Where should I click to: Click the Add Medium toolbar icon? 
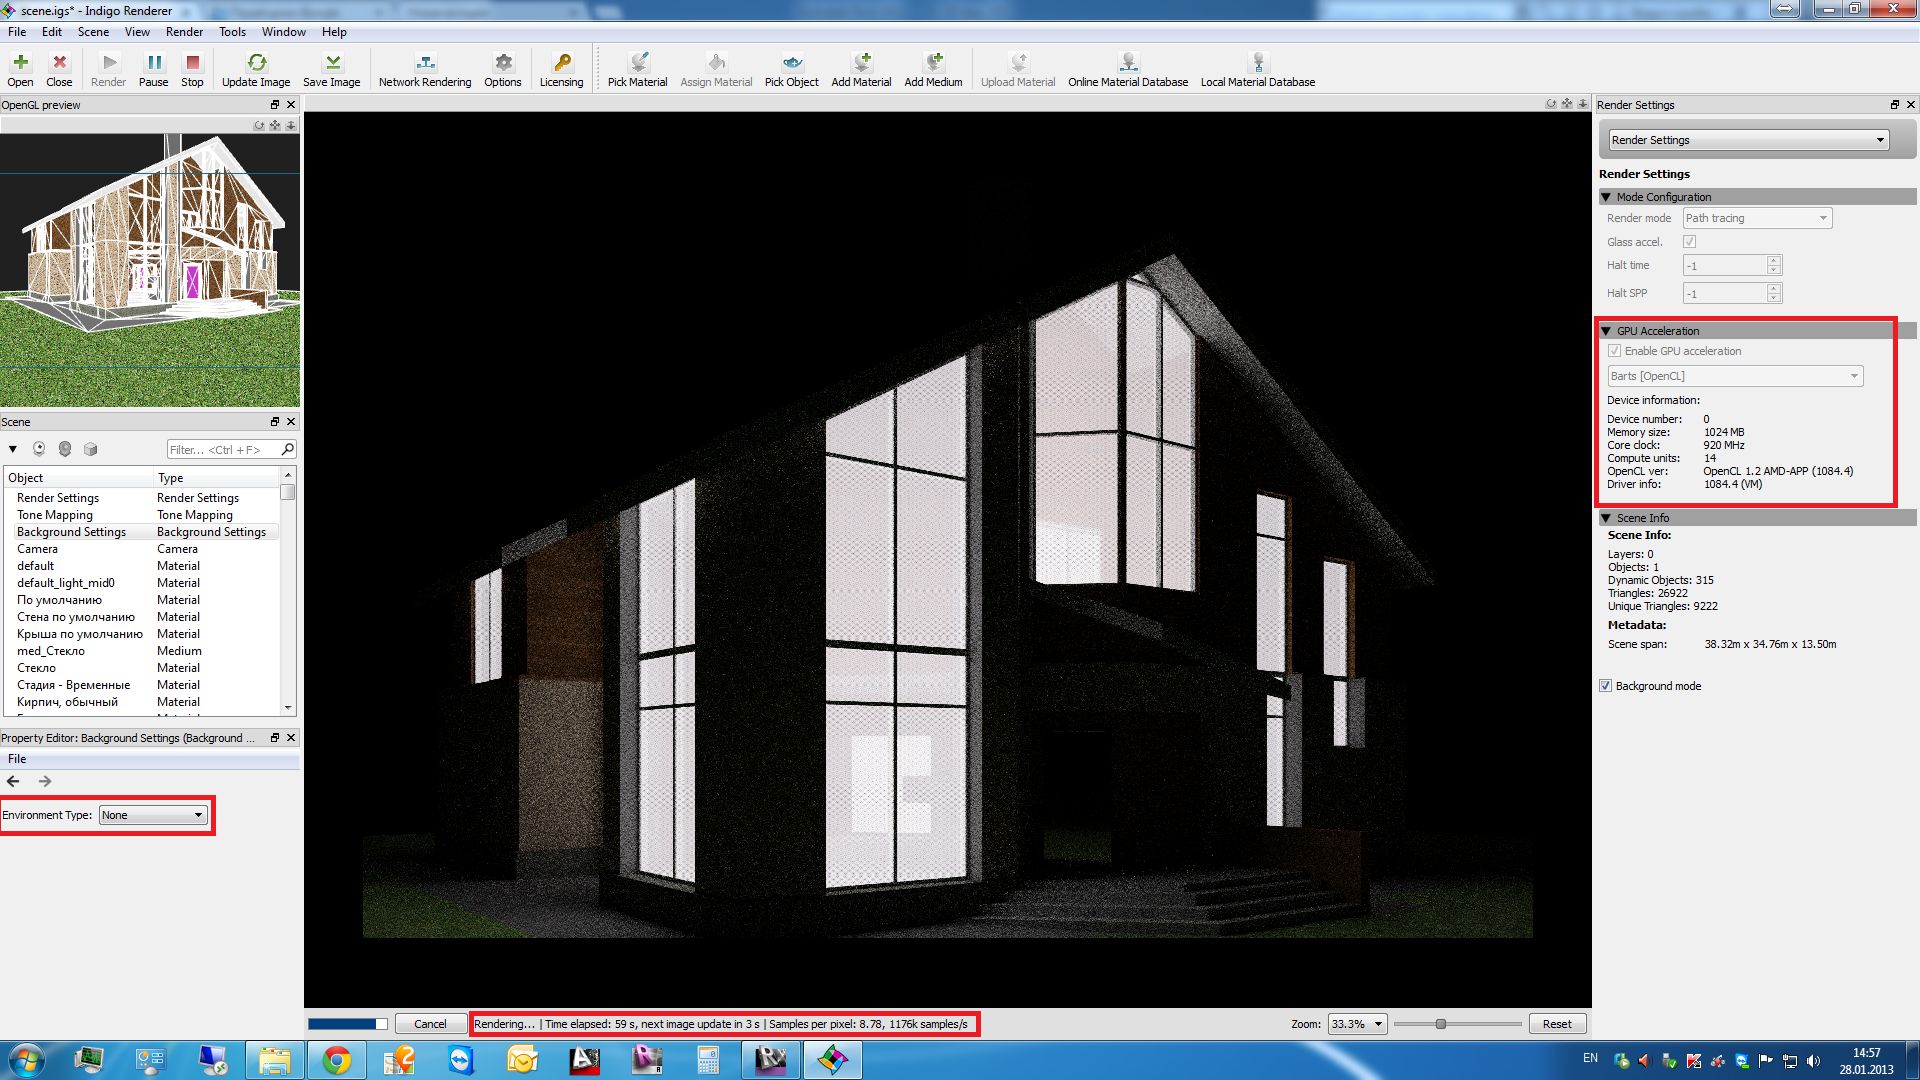tap(933, 63)
